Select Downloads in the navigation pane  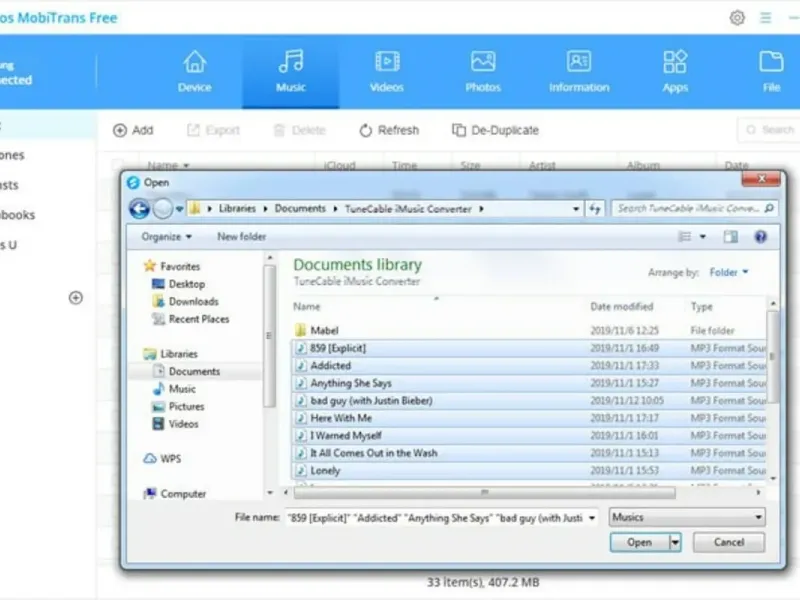click(x=185, y=302)
